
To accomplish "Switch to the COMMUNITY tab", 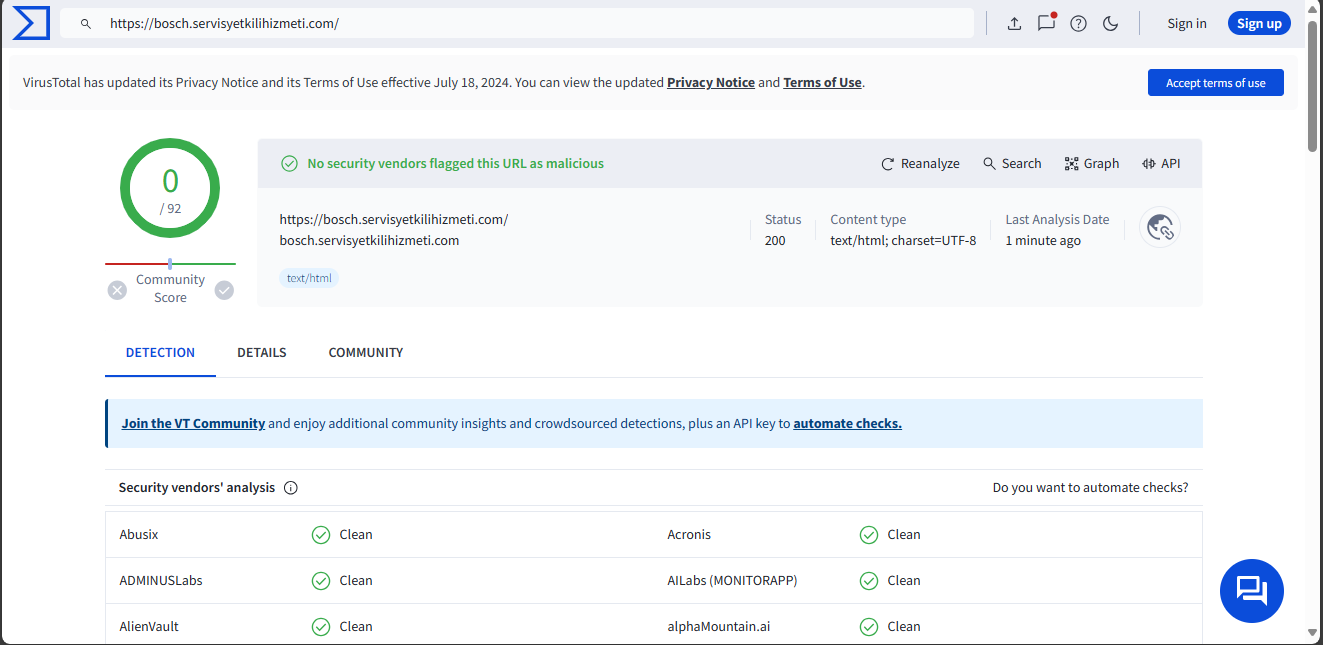I will [366, 353].
